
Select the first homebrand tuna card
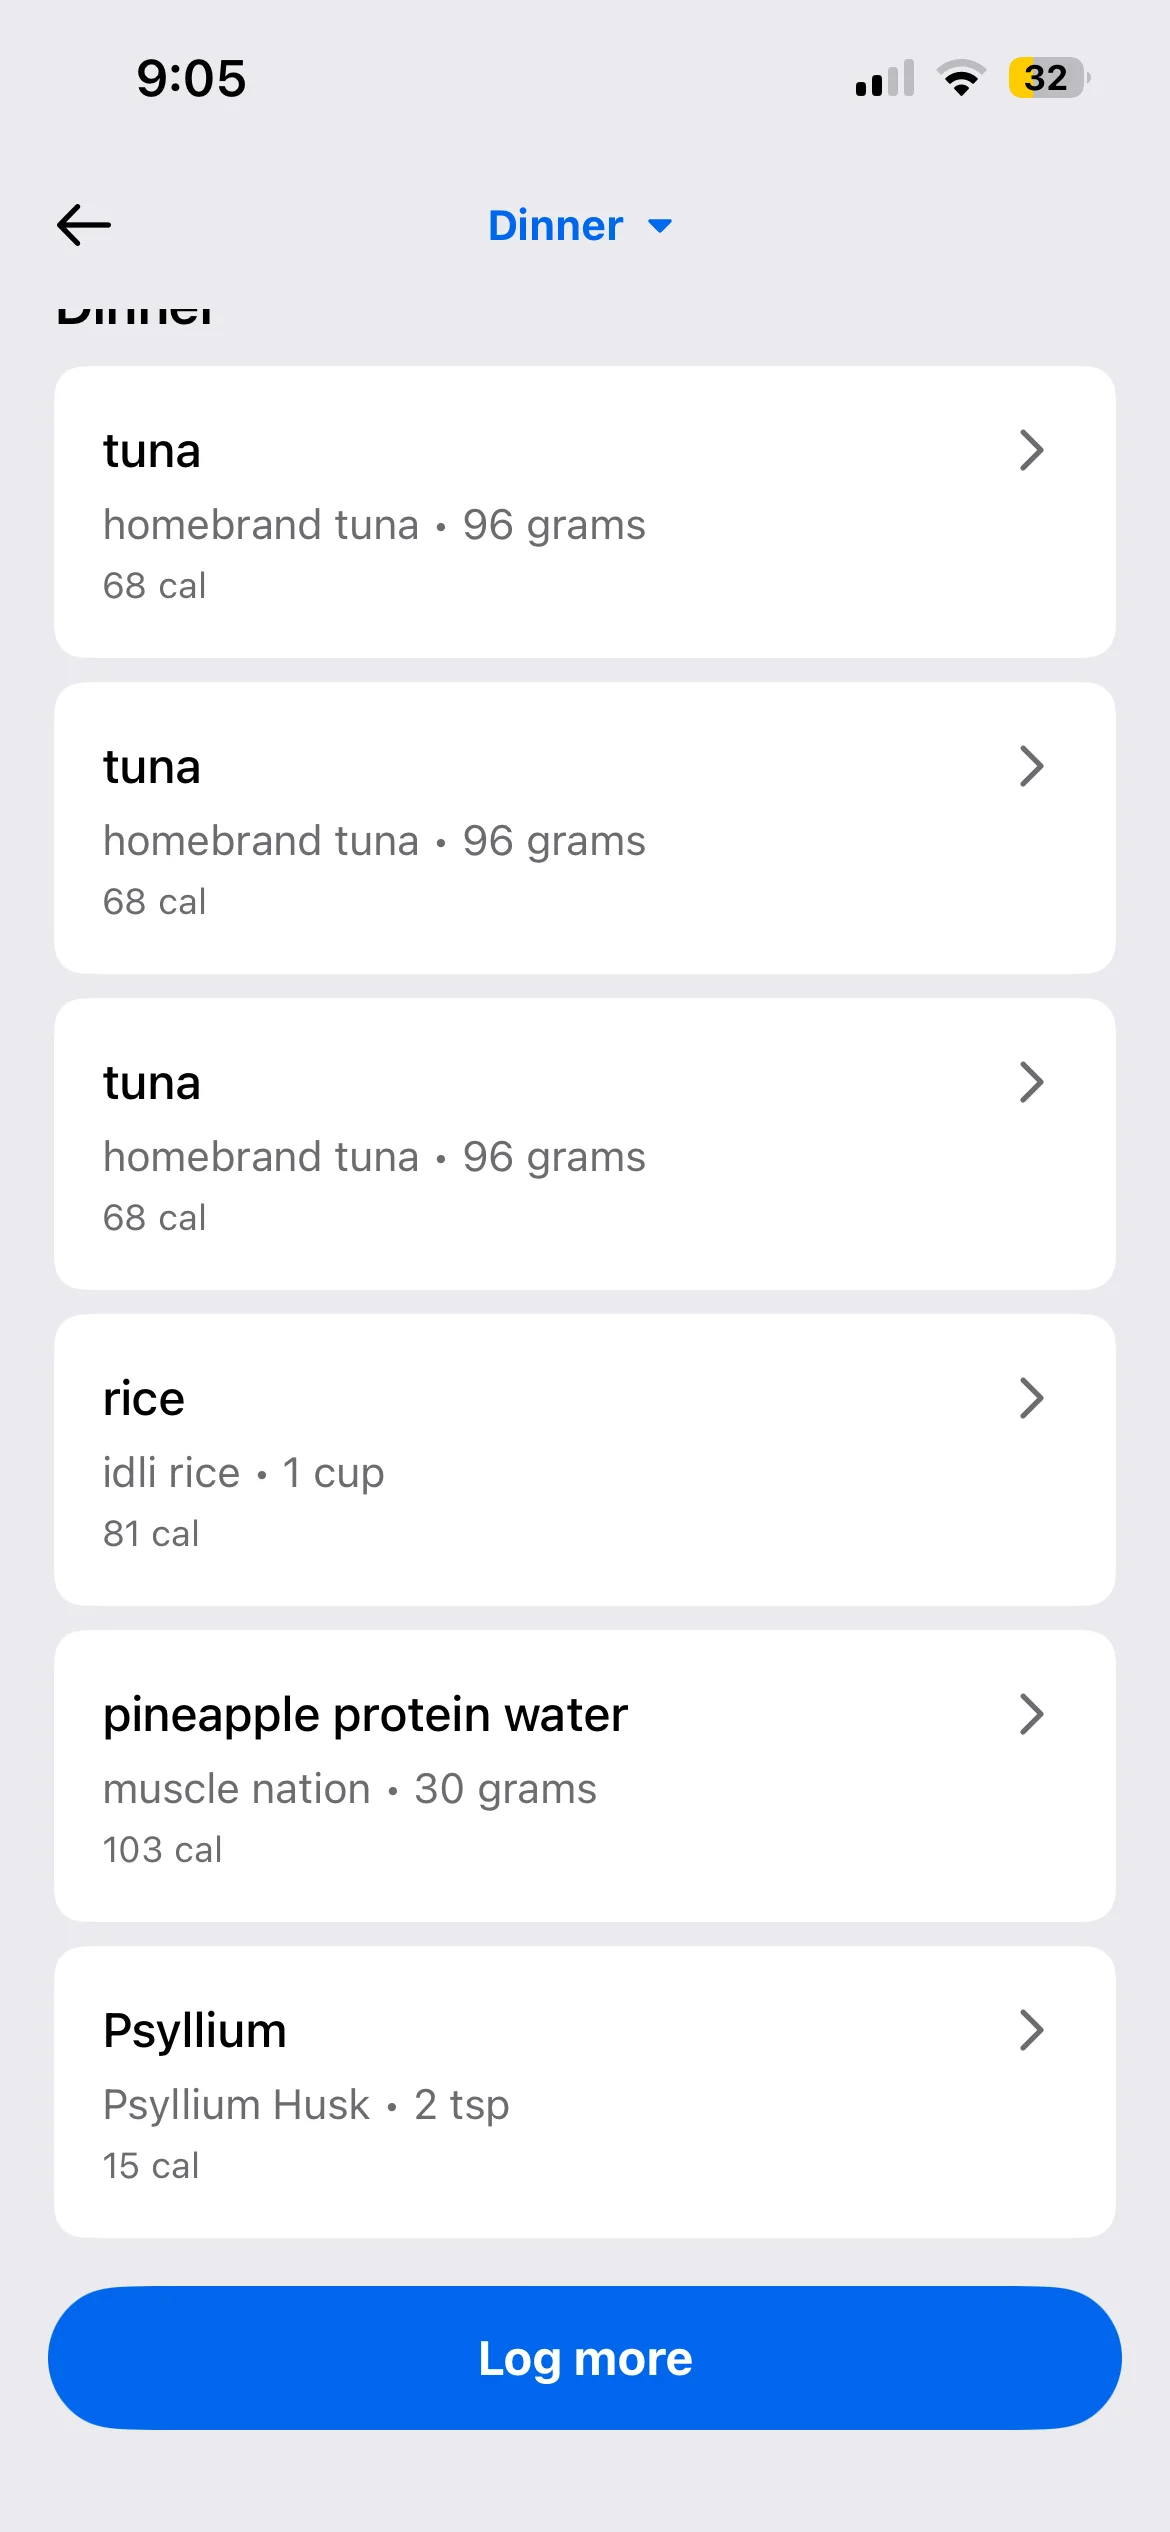coord(584,512)
